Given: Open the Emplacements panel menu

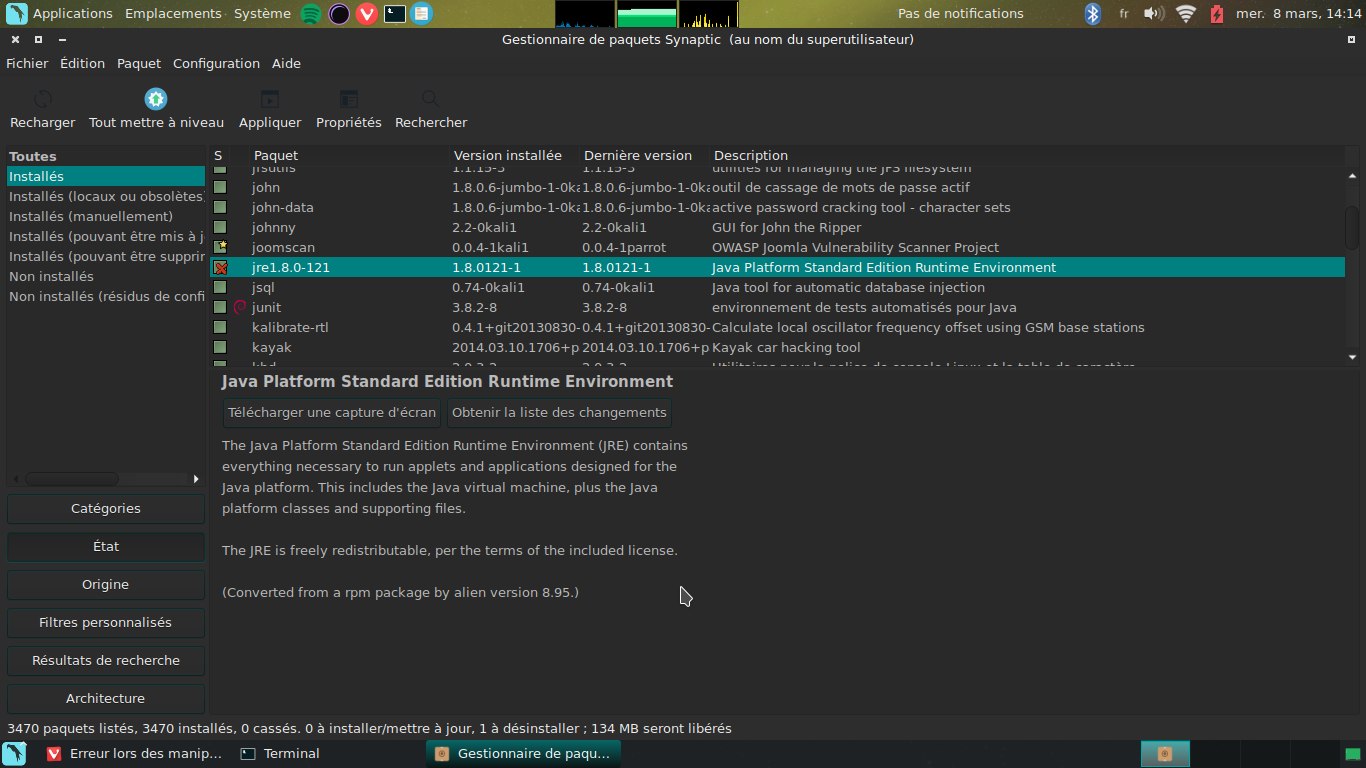Looking at the screenshot, I should pos(174,14).
